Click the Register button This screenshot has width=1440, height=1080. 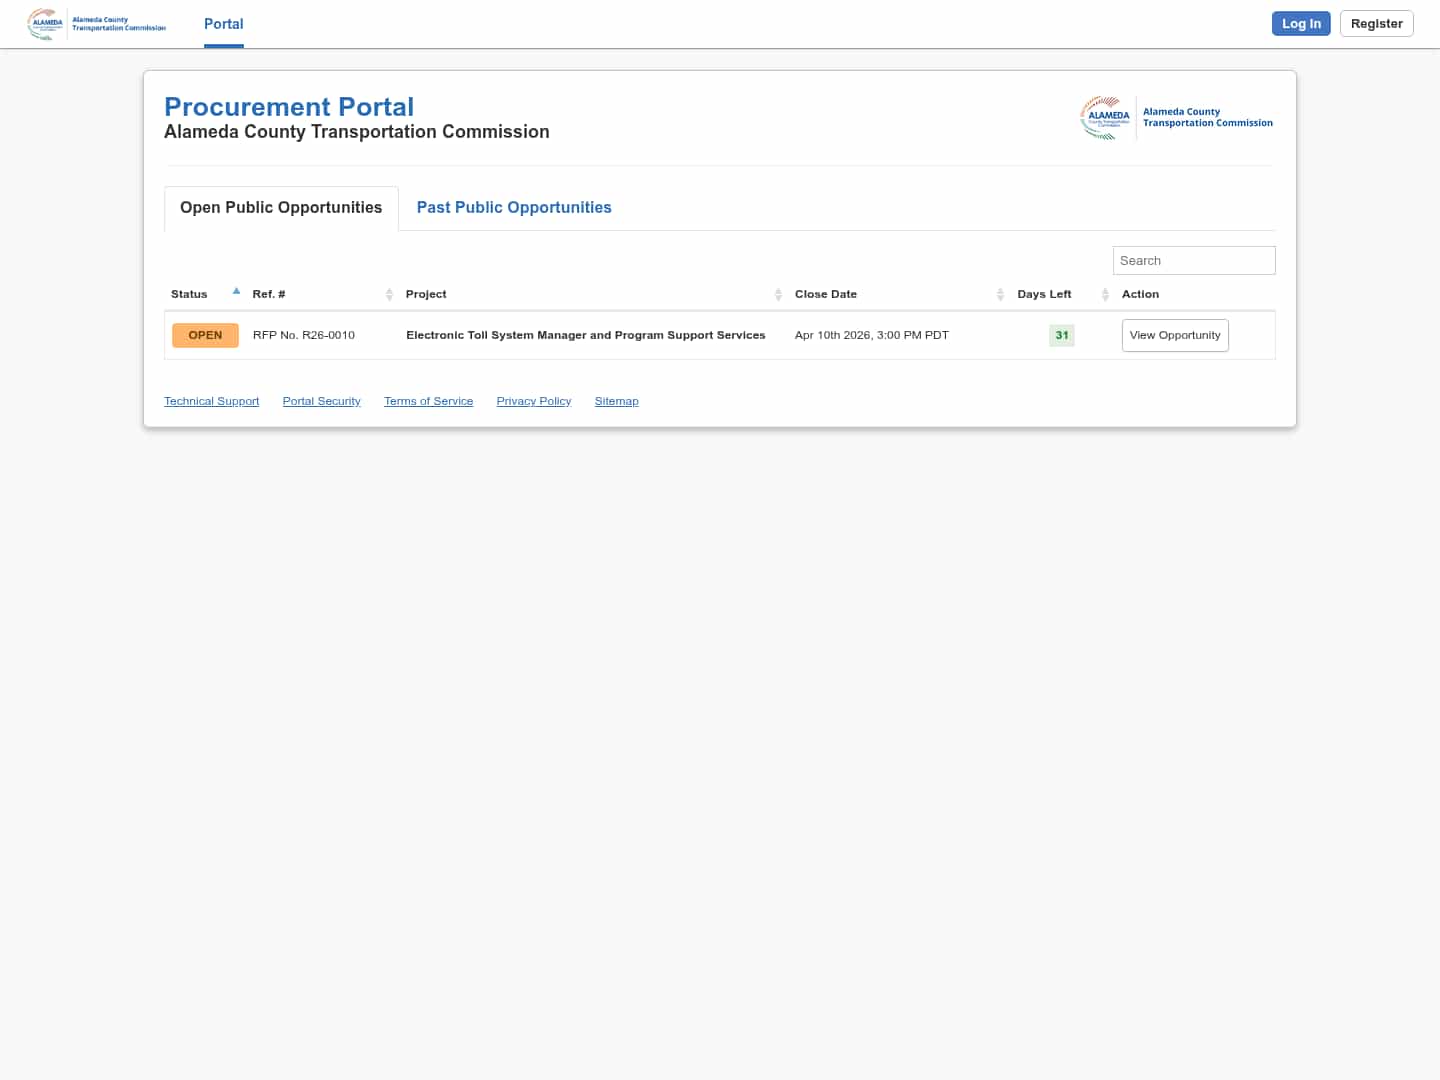coord(1376,24)
